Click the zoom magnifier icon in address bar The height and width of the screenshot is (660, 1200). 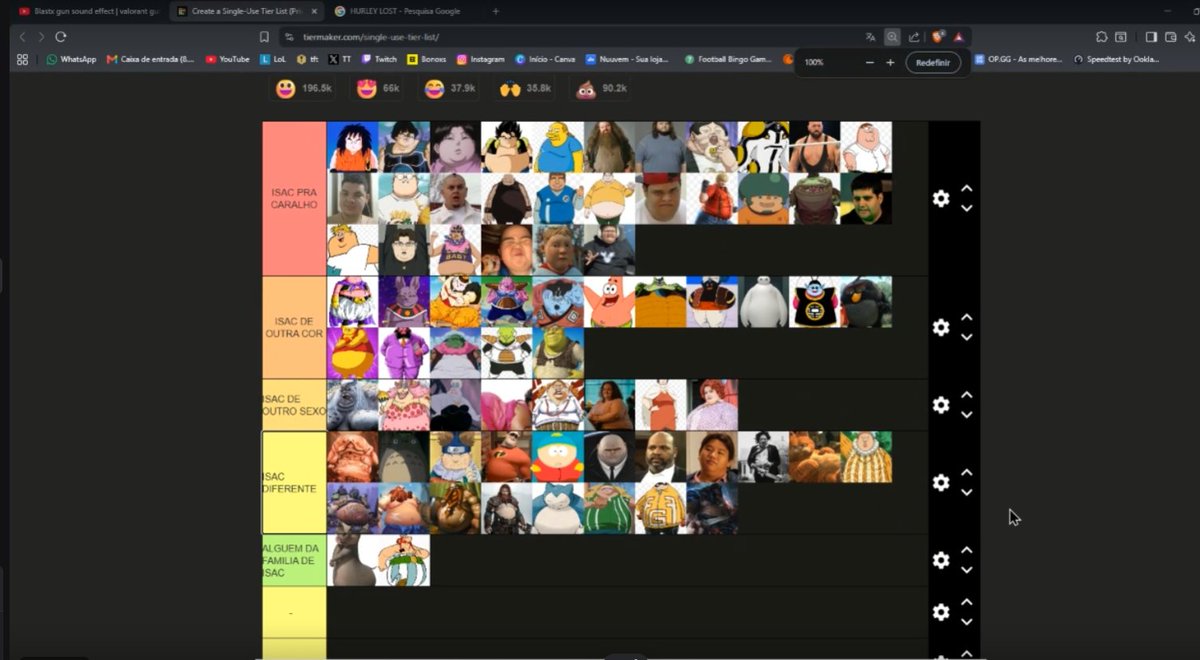892,36
